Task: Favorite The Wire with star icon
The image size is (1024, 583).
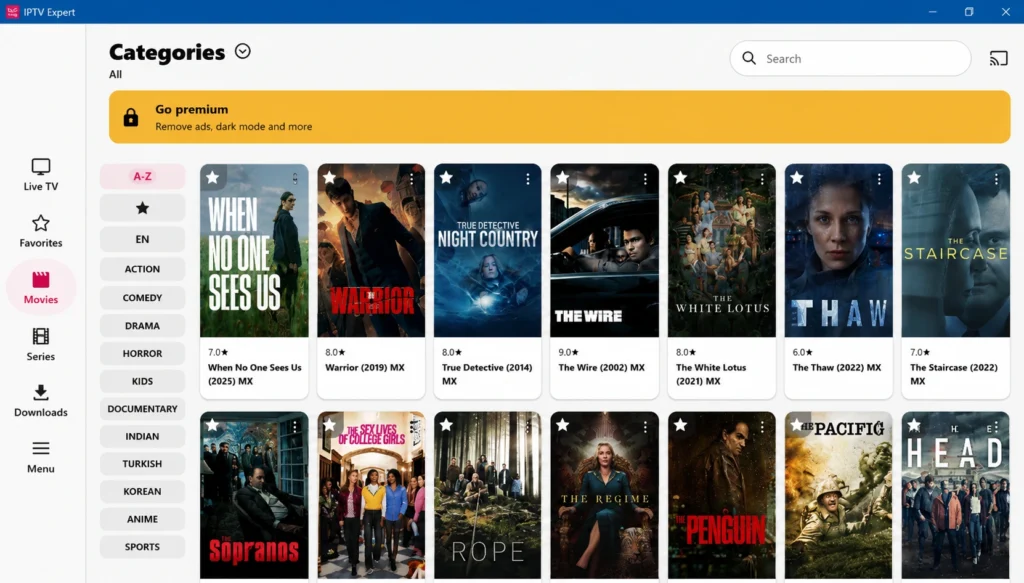Action: click(562, 177)
